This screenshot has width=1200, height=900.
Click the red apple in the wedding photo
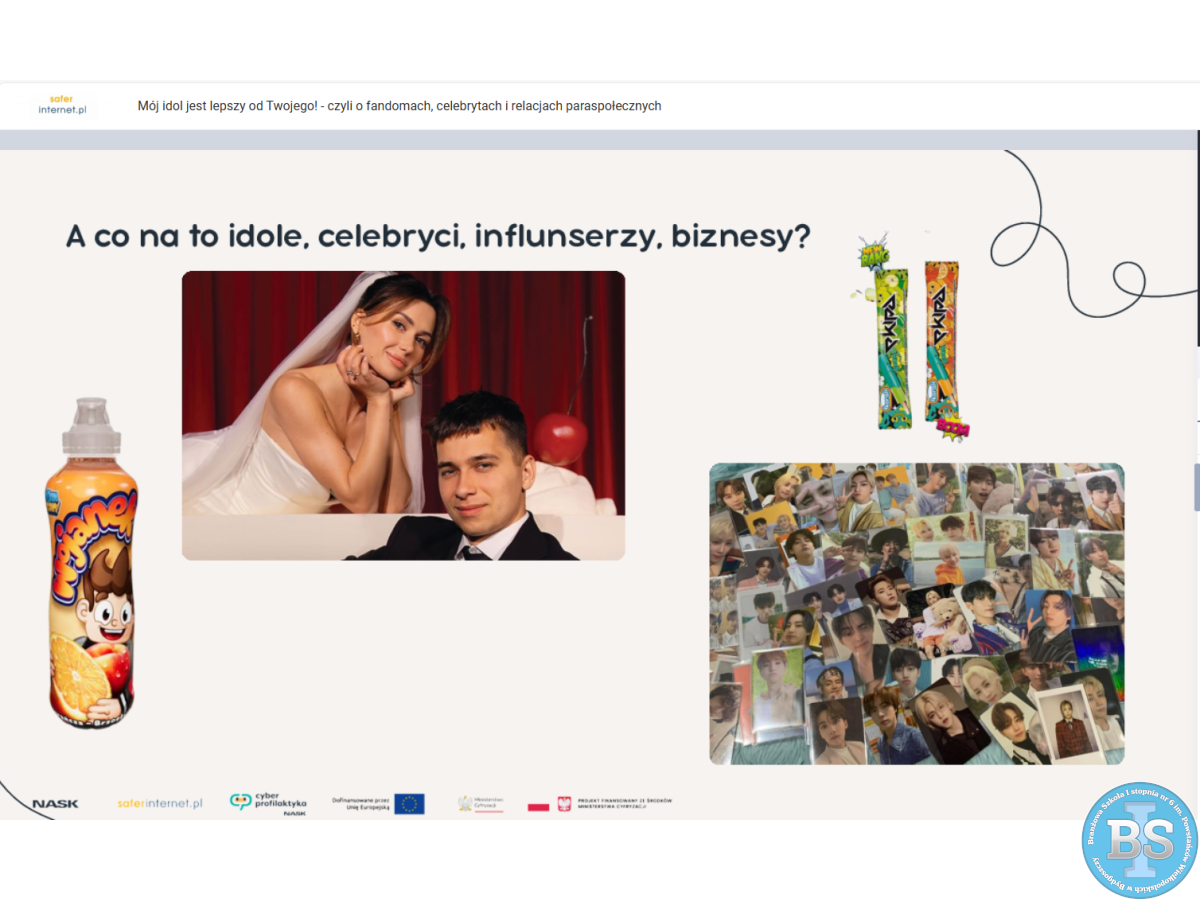(x=558, y=438)
